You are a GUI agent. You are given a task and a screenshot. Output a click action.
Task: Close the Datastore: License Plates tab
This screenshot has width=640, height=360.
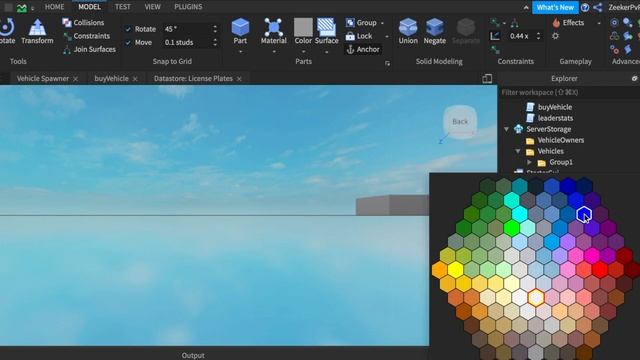(239, 79)
